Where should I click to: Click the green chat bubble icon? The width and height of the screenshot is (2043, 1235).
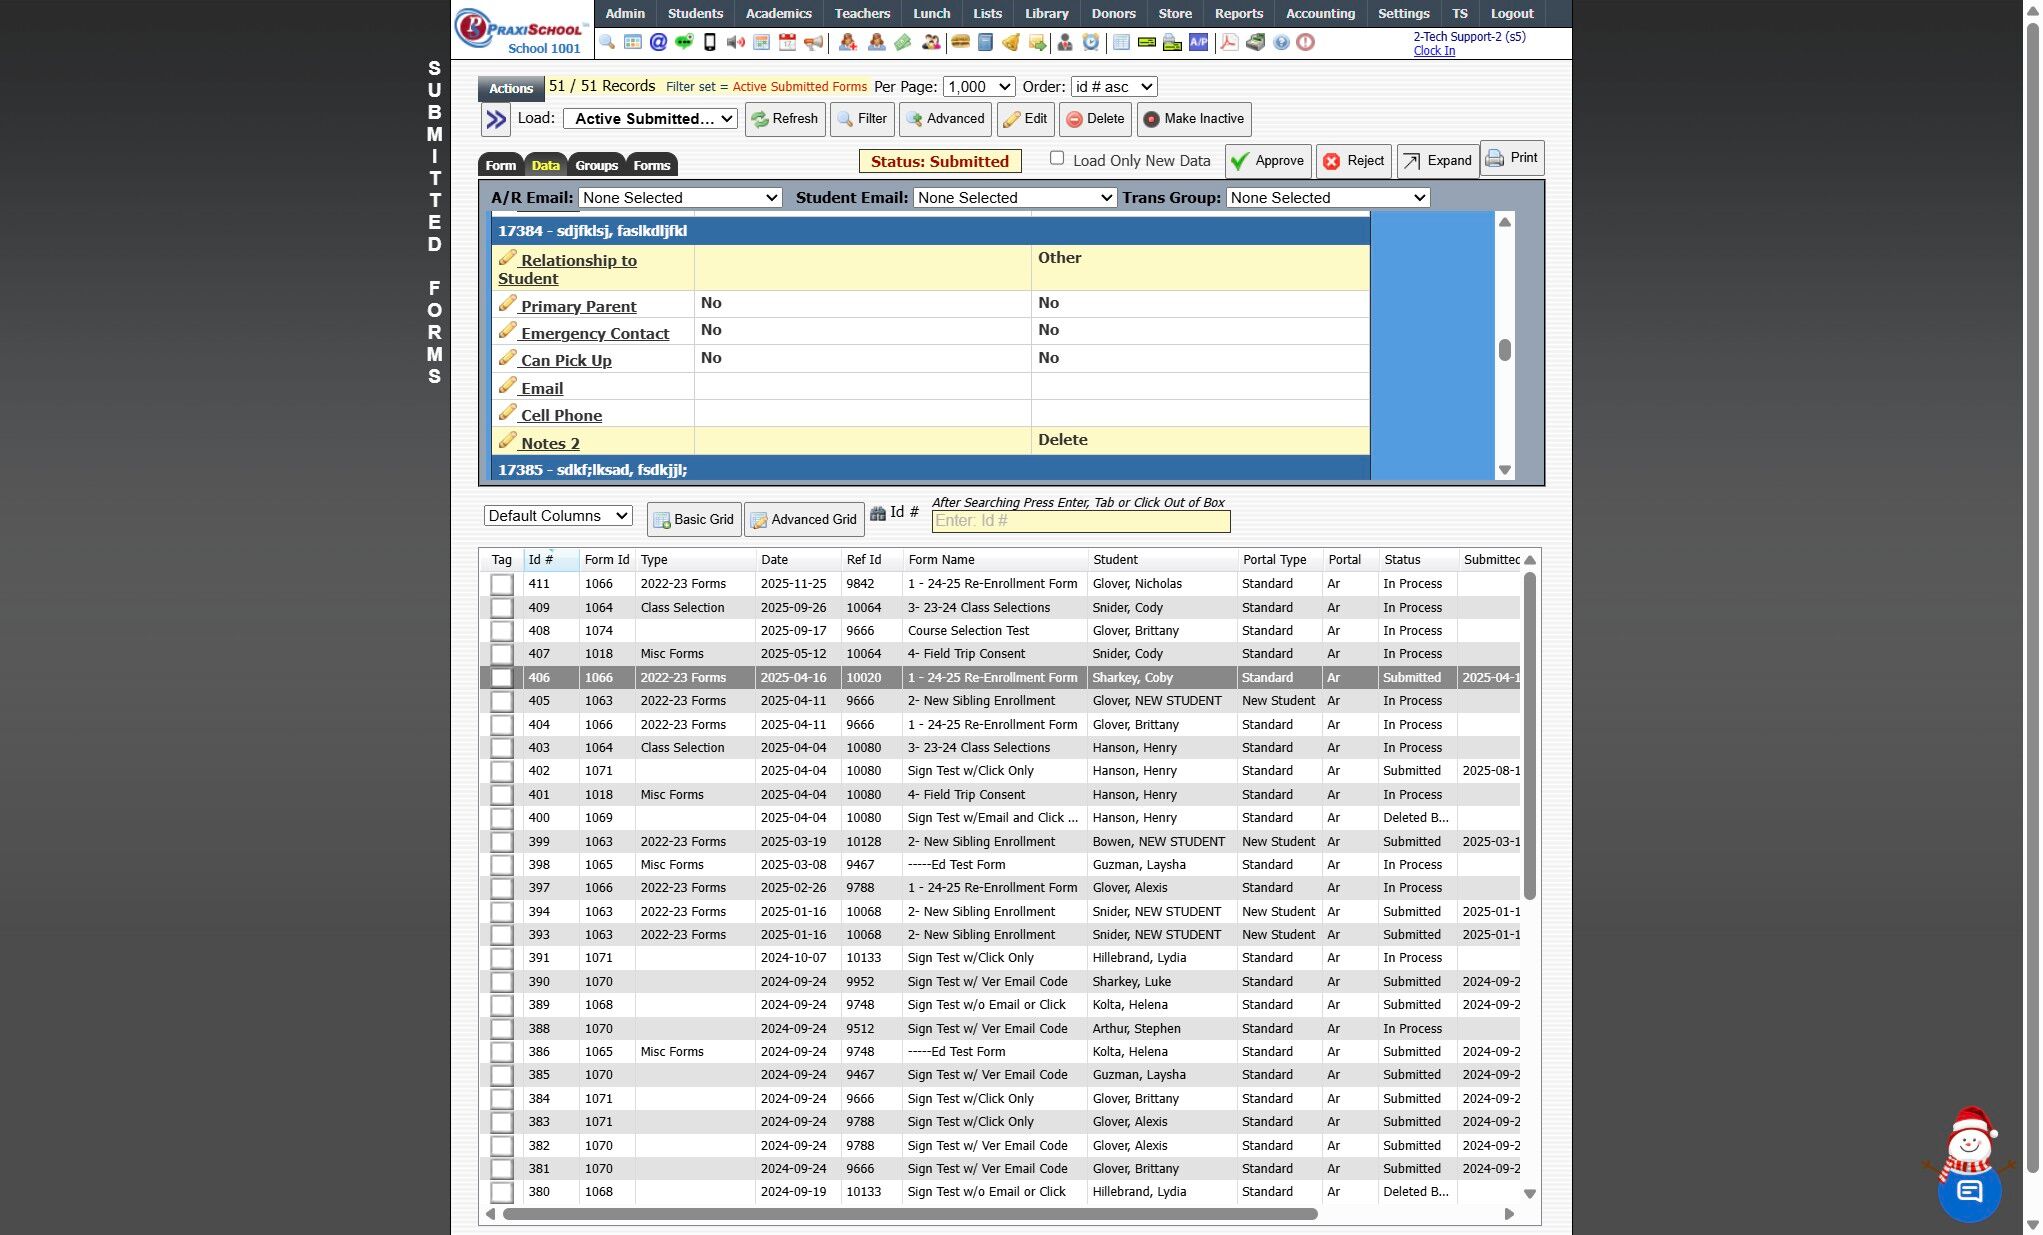pos(684,42)
